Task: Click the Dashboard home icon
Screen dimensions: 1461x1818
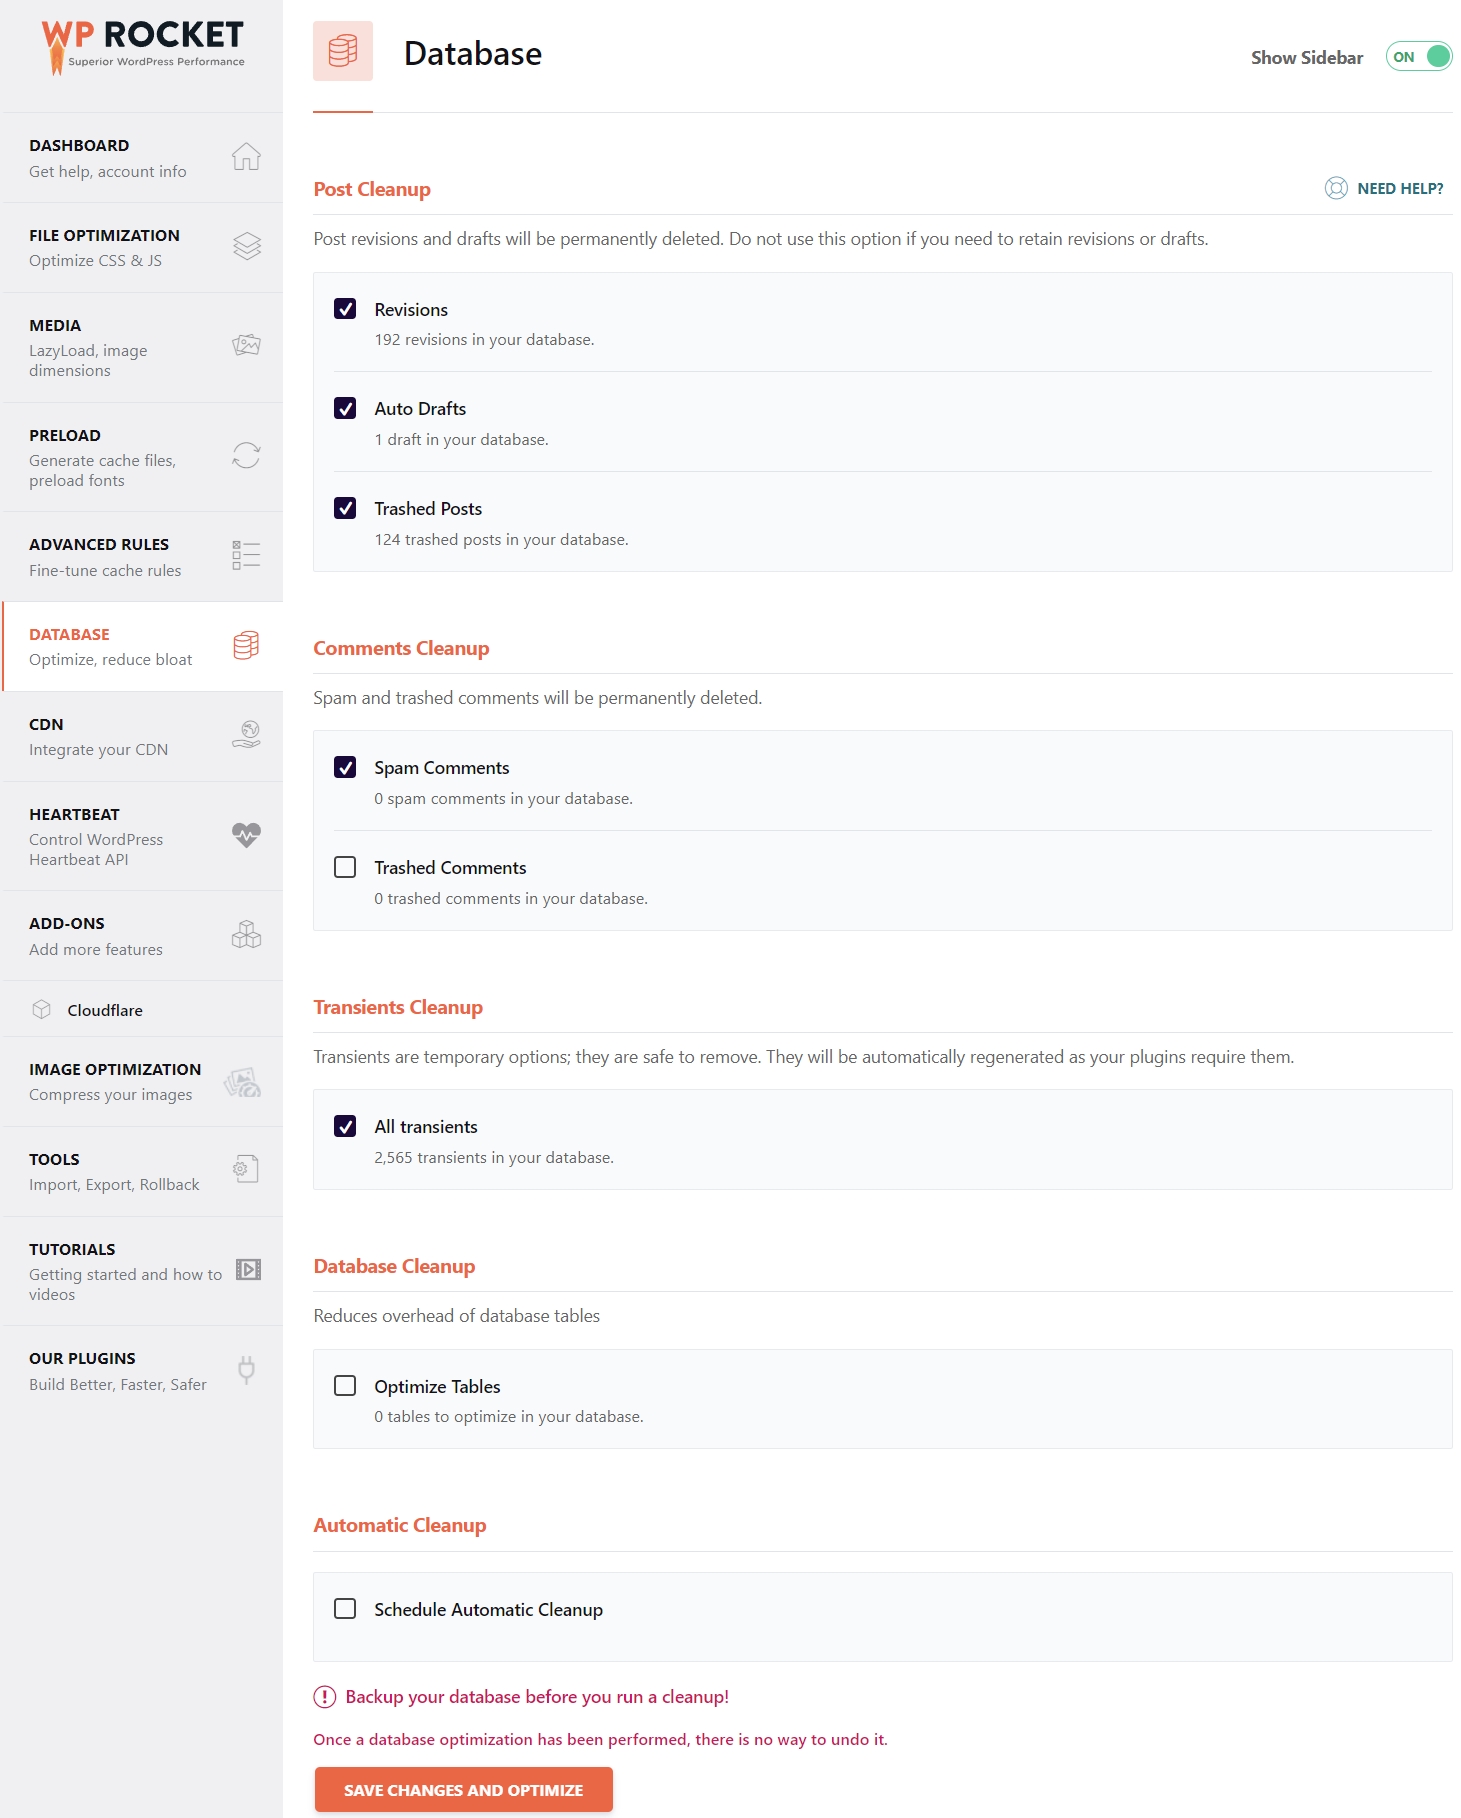Action: [246, 157]
